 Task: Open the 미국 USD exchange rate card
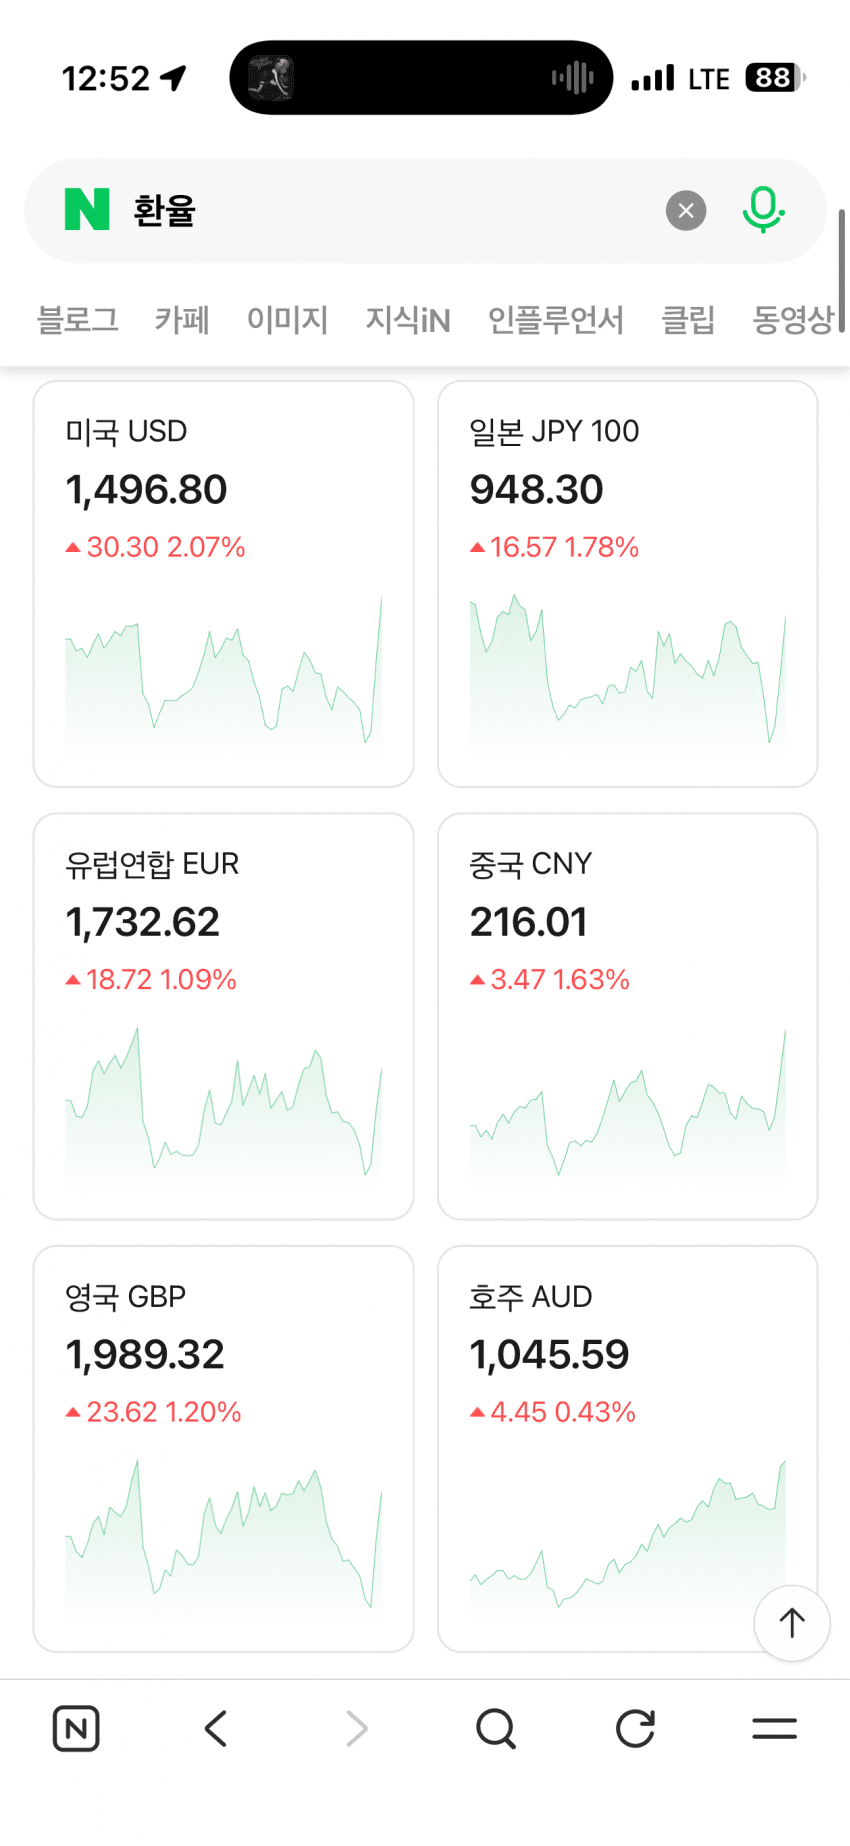tap(223, 584)
